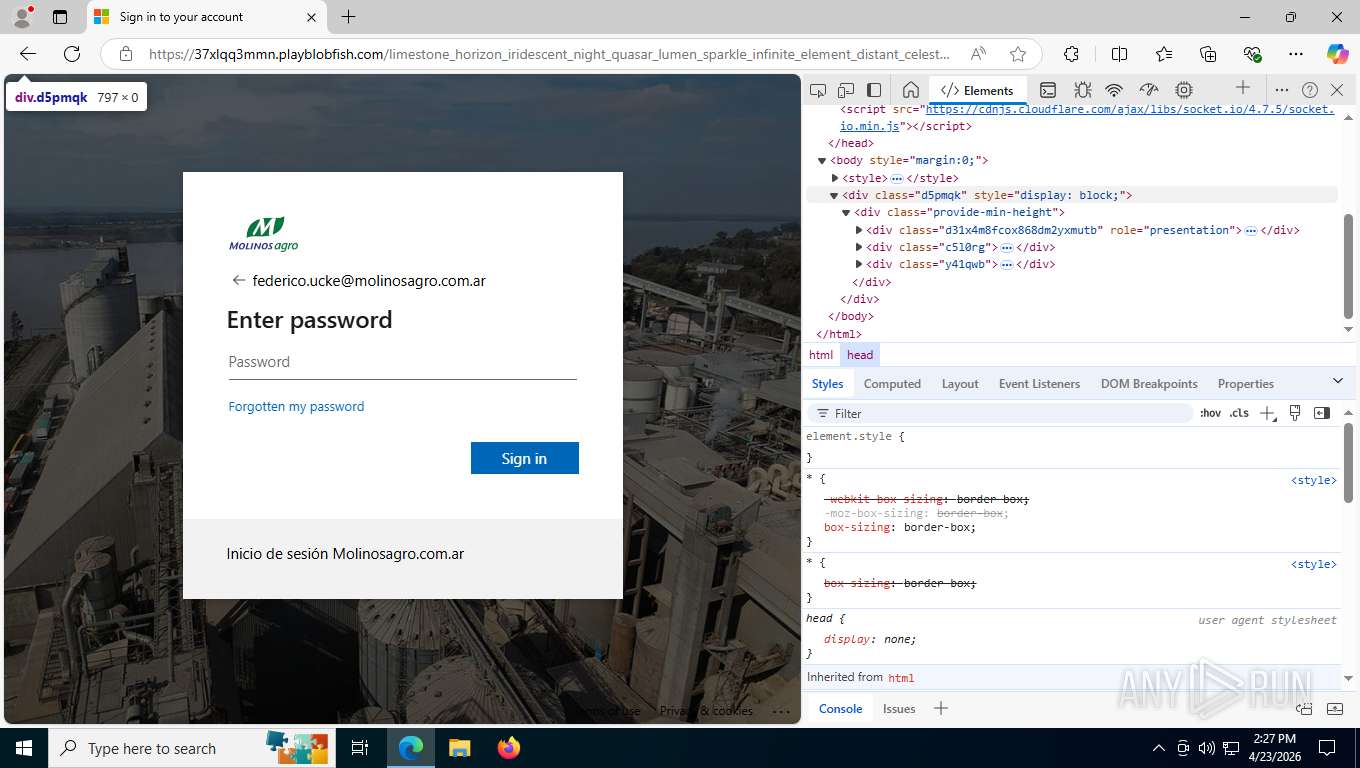Toggle the .cls element classes panel
The image size is (1360, 768).
(1239, 413)
